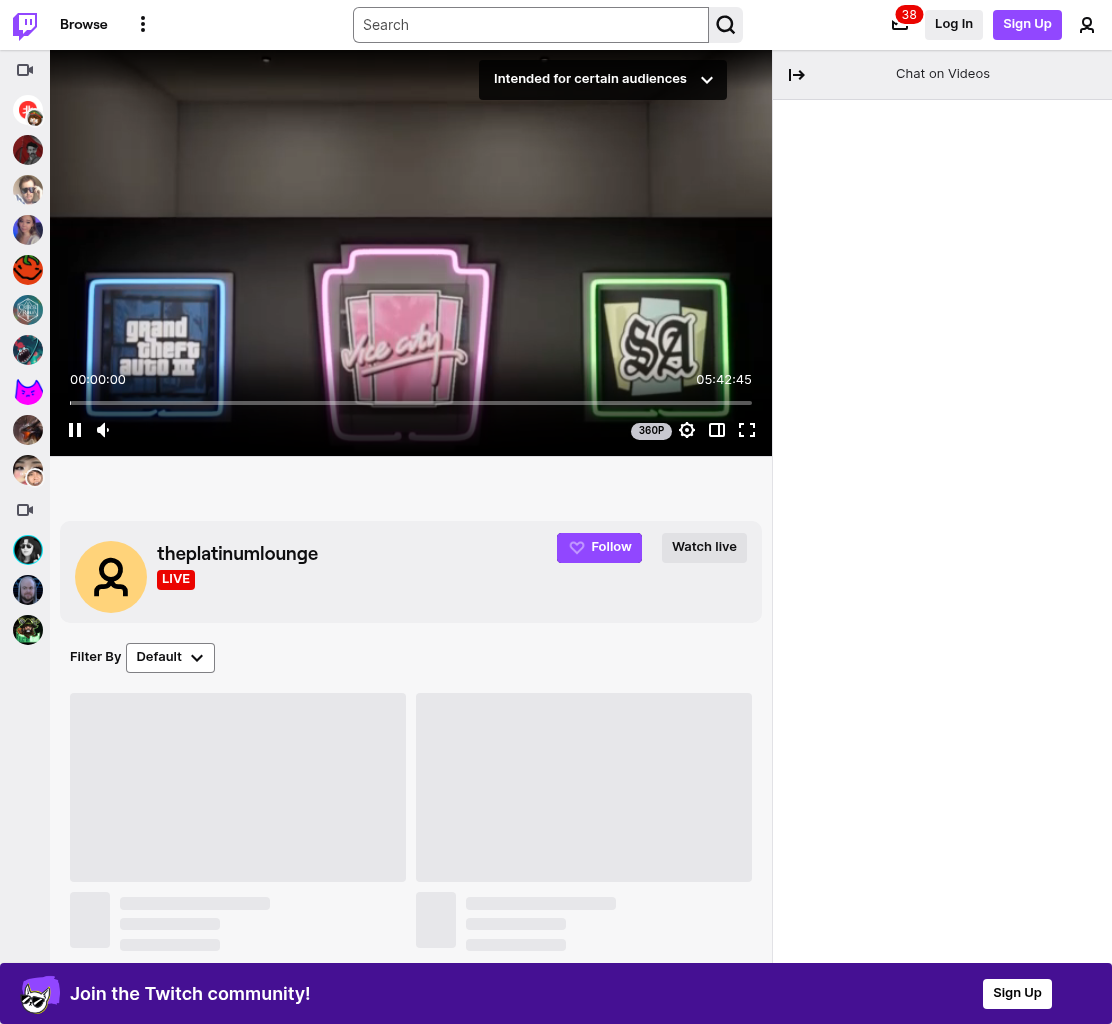Open the woman on blue background avatar
Image resolution: width=1112 pixels, height=1024 pixels.
[28, 230]
